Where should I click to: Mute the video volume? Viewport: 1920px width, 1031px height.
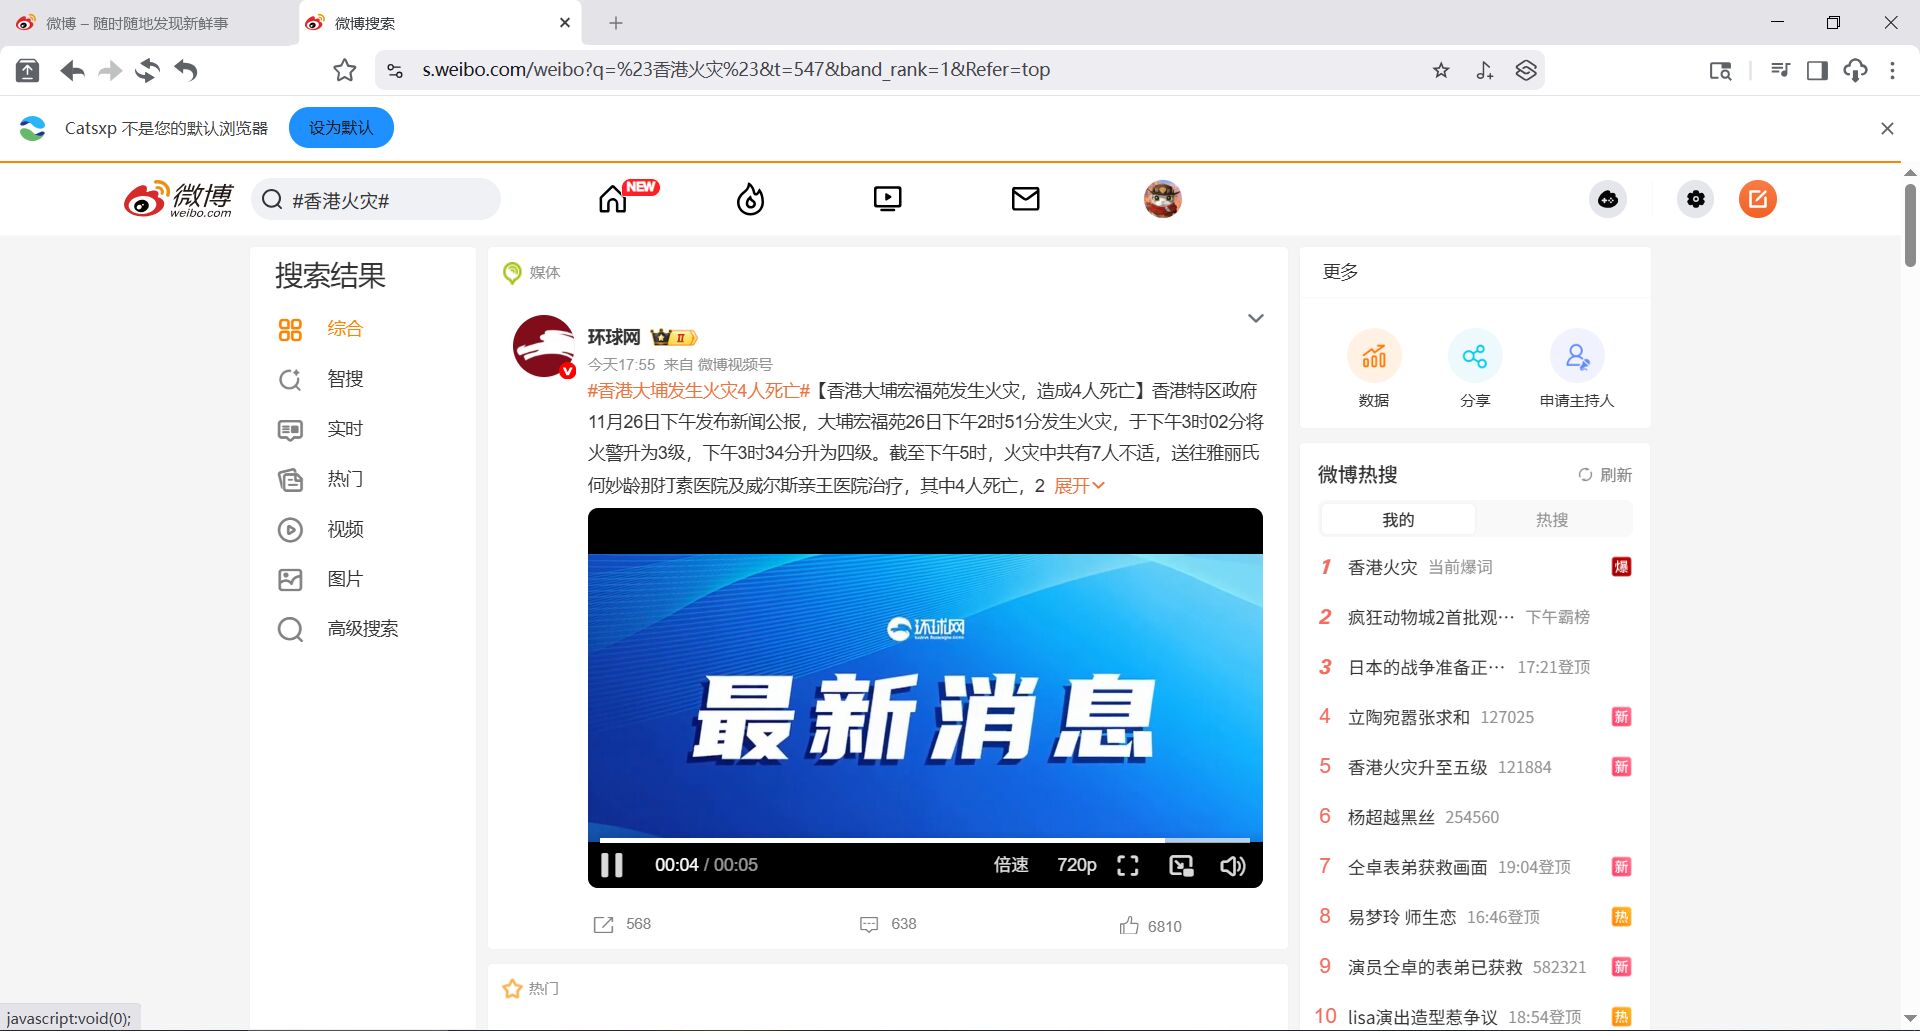(1232, 866)
